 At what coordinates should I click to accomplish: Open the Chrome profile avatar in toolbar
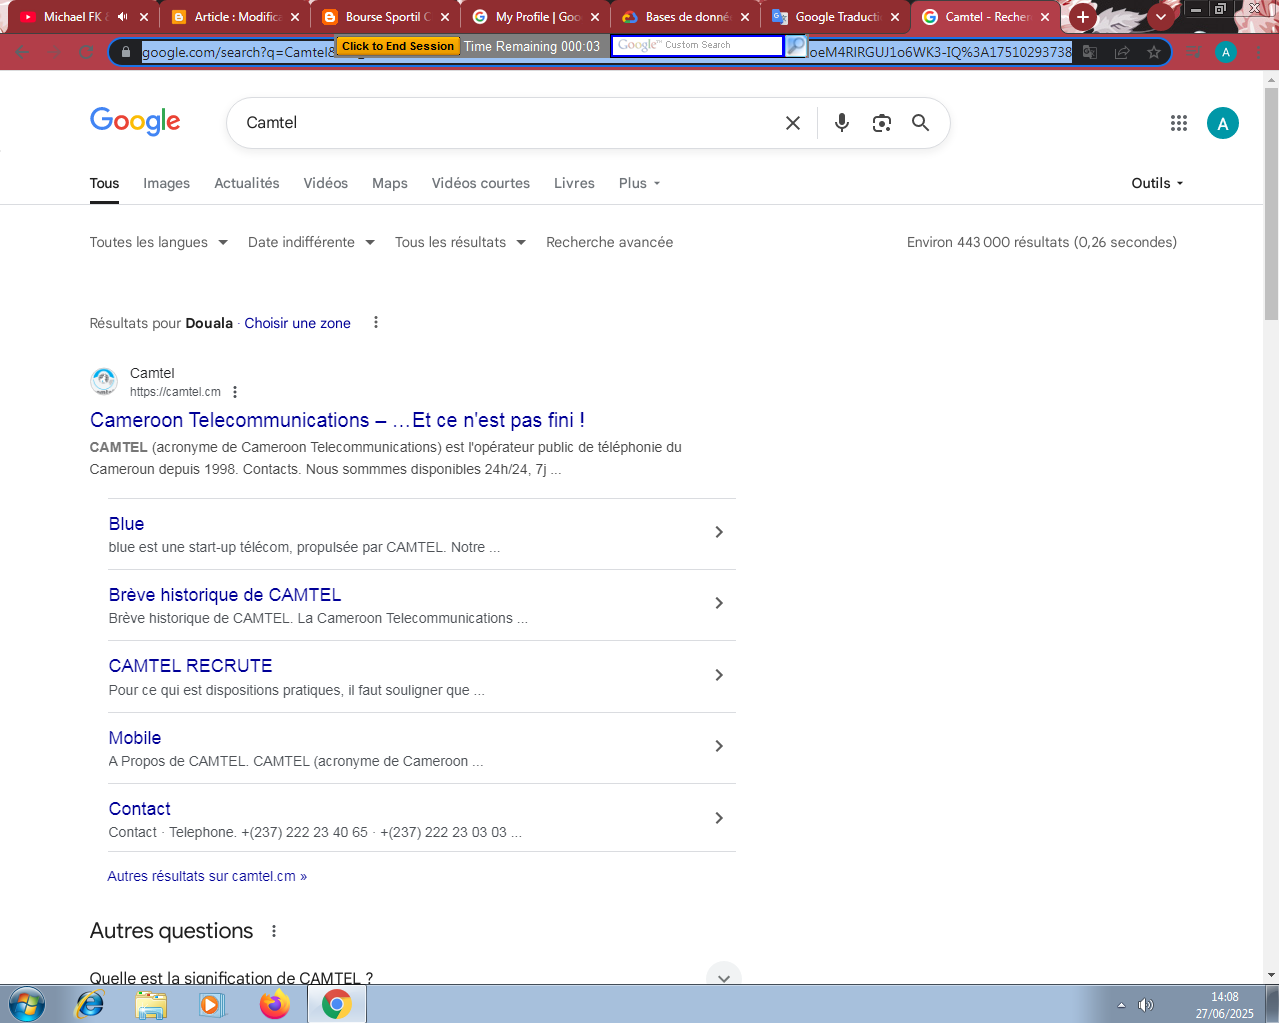tap(1226, 52)
